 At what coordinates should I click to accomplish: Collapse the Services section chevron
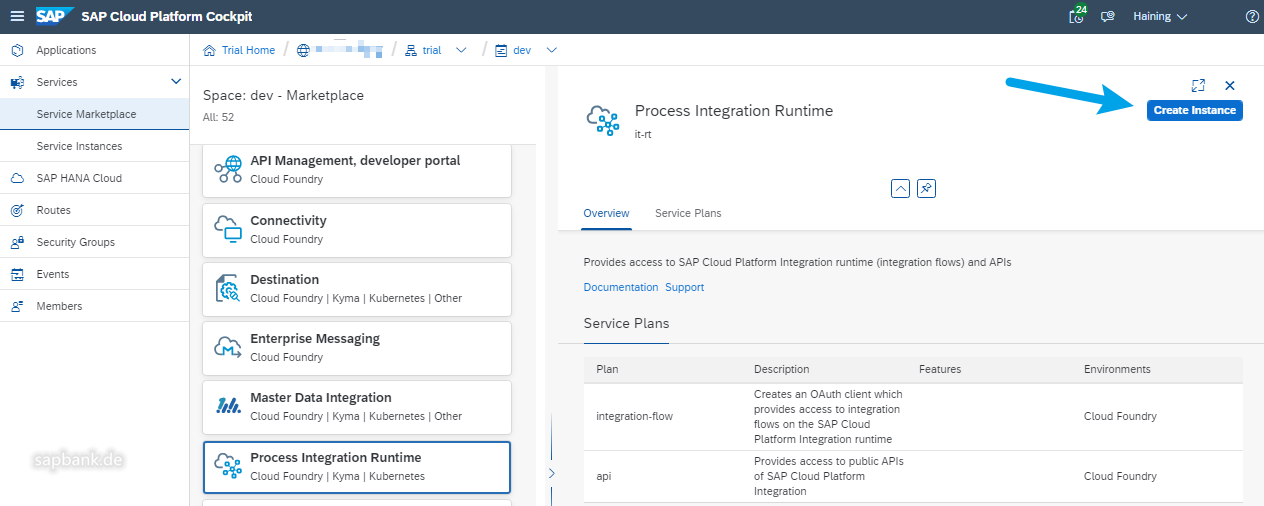(x=176, y=82)
